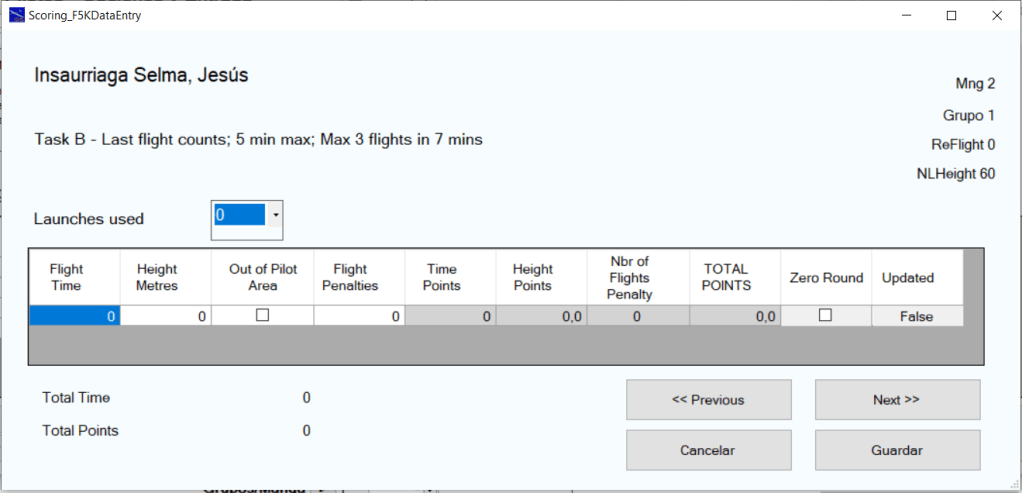
Task: Enable the Zero Round checkbox
Action: pos(825,315)
